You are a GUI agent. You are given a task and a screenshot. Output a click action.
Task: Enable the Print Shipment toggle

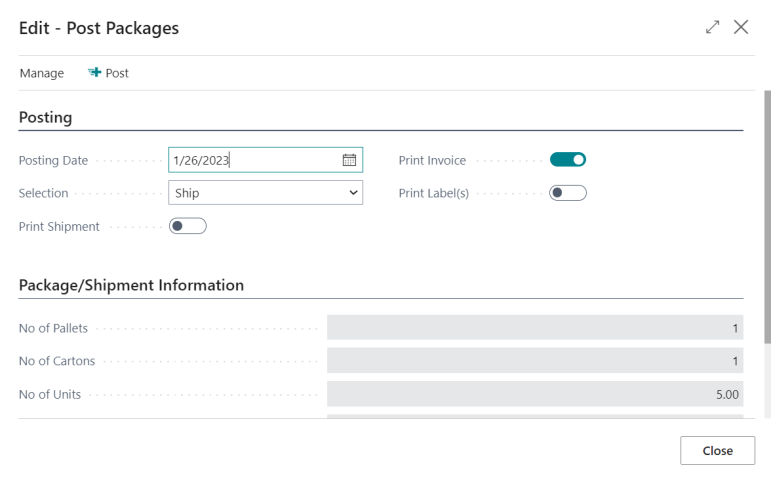(x=188, y=226)
